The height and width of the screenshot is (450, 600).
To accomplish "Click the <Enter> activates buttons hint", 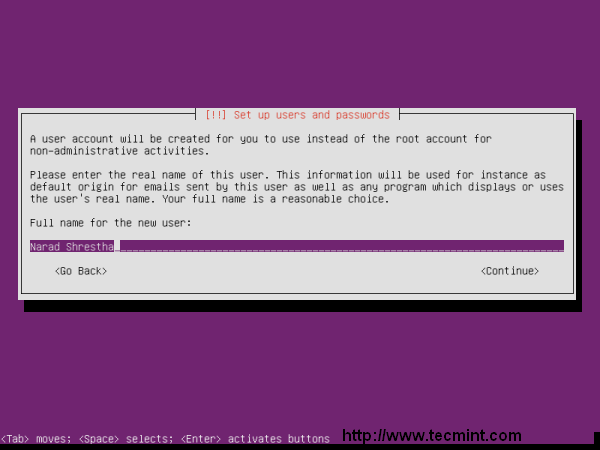I will [255, 439].
